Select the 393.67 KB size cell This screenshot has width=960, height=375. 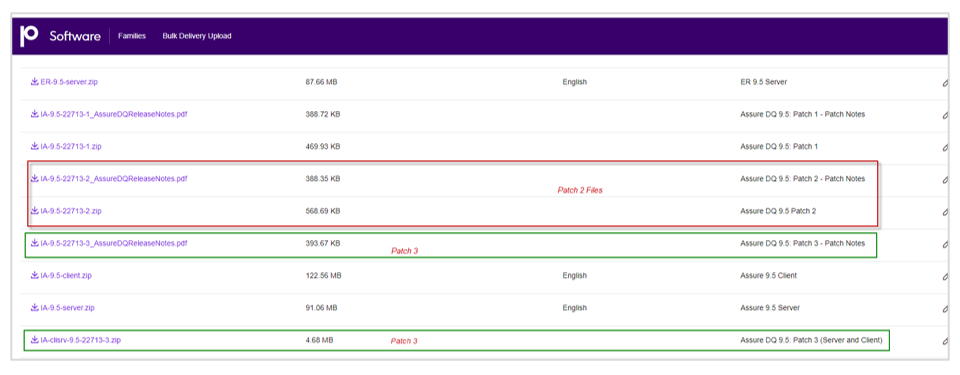tap(323, 243)
